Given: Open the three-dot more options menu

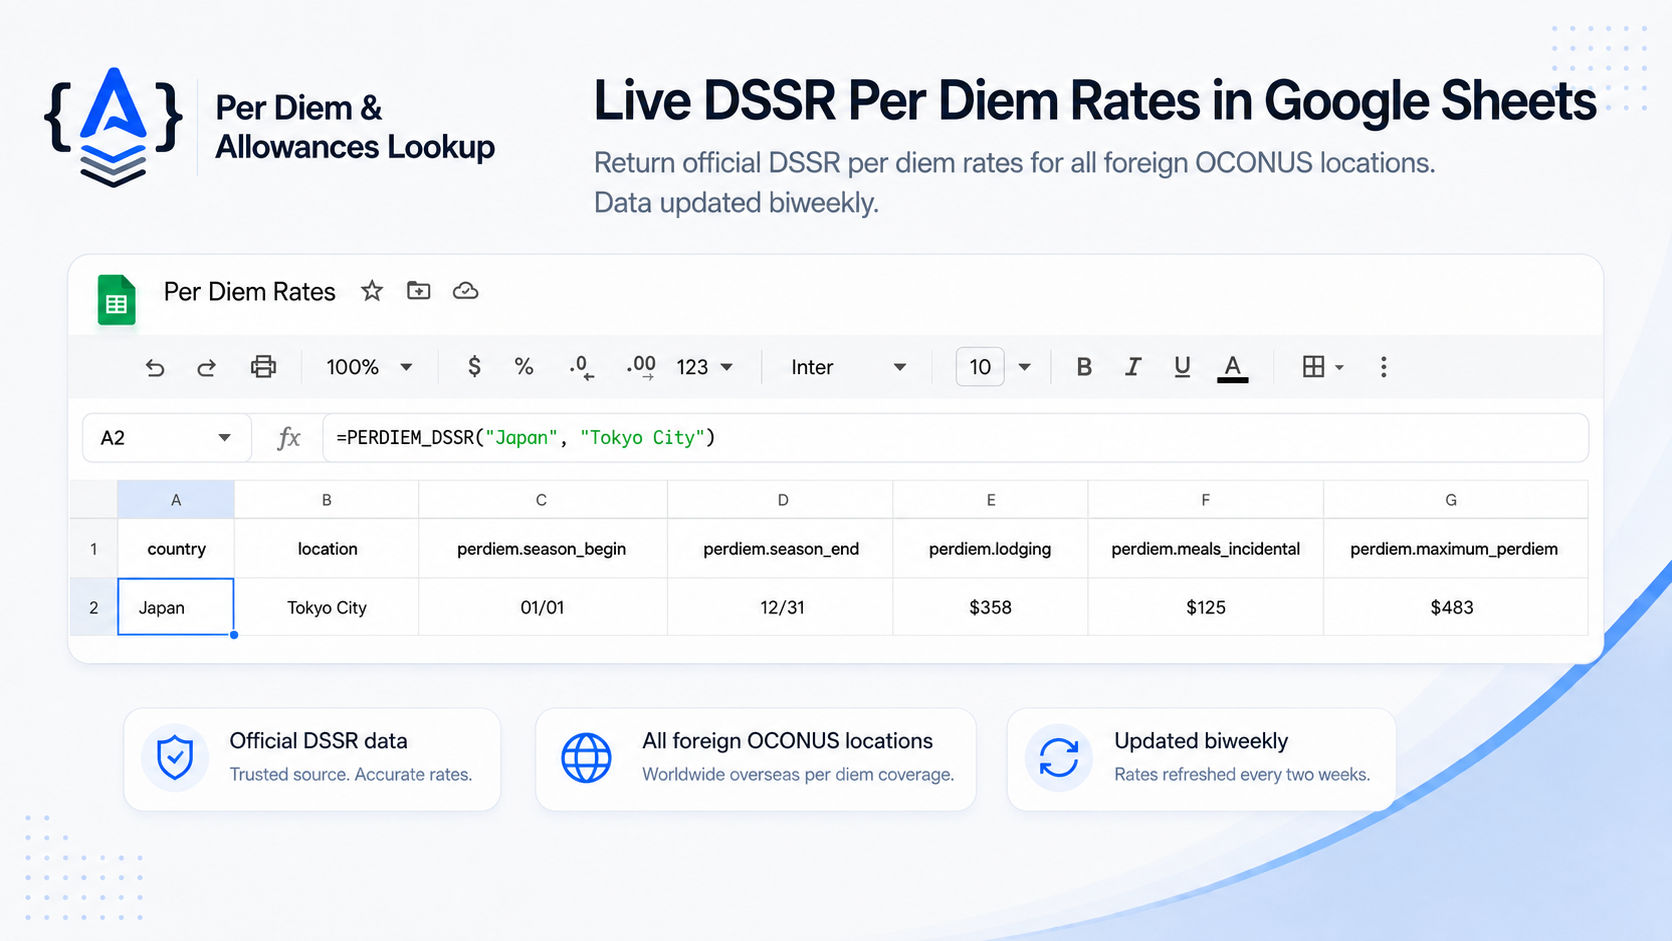Looking at the screenshot, I should (1384, 367).
